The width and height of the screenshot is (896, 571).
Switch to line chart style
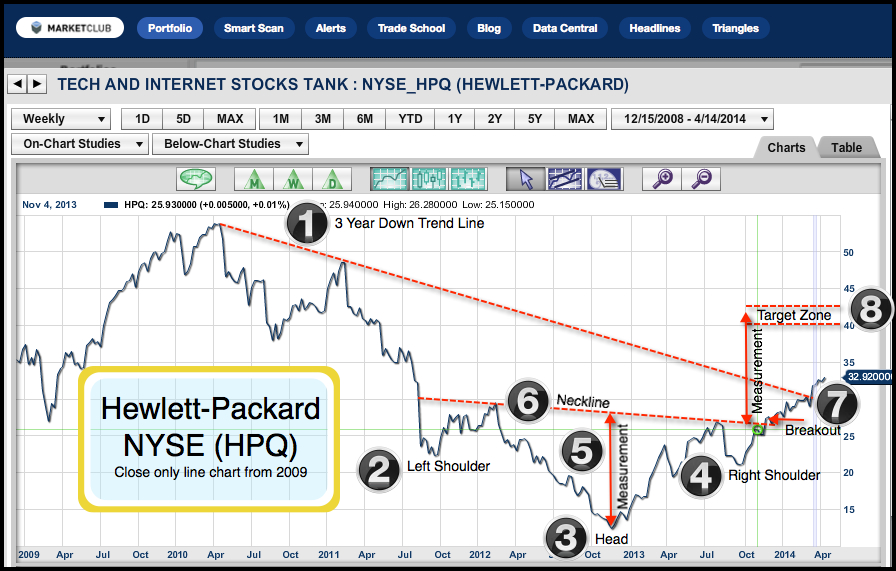[x=390, y=179]
